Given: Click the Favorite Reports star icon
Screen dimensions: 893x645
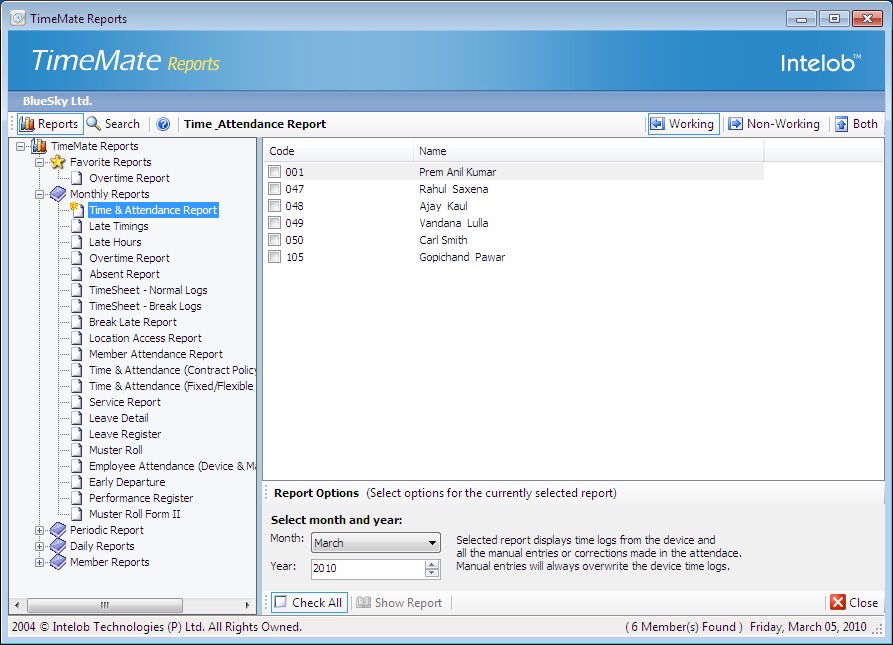Looking at the screenshot, I should tap(58, 162).
